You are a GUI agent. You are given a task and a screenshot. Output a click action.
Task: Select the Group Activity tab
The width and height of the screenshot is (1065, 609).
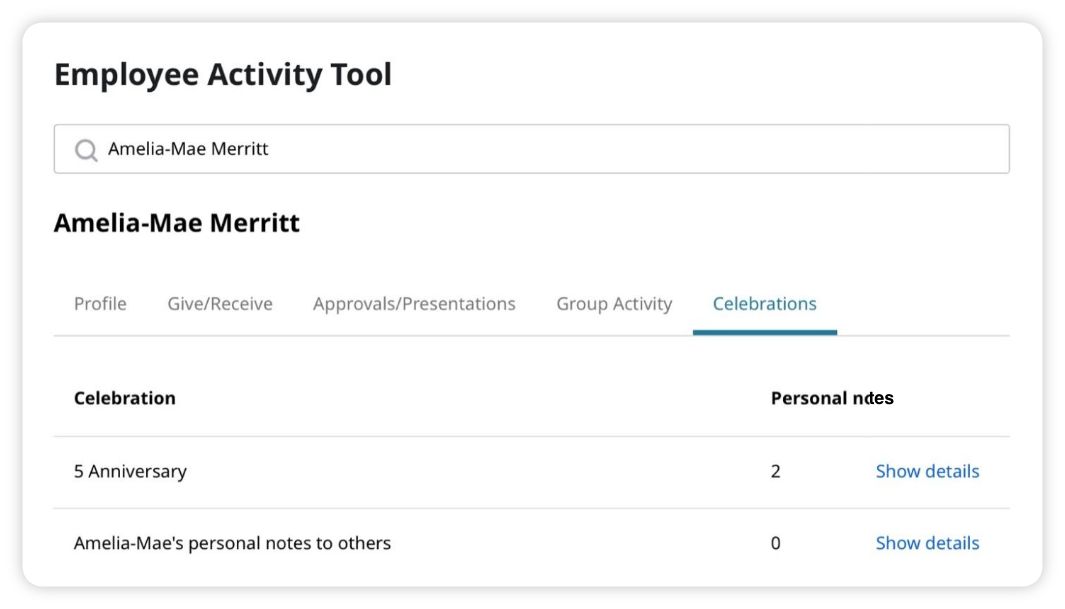coord(614,303)
